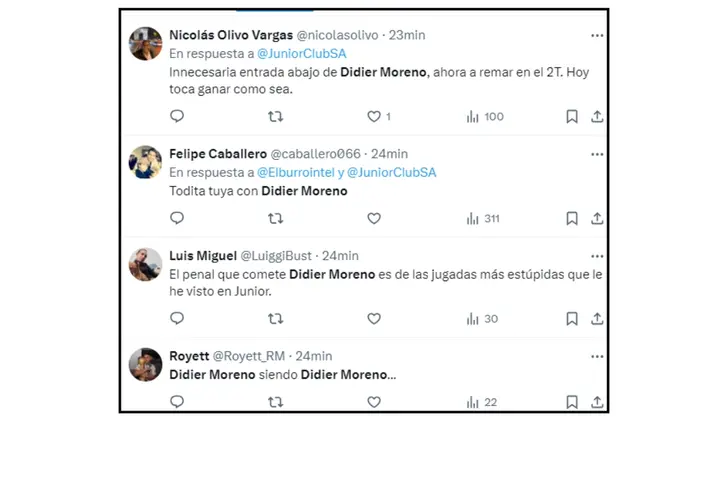This screenshot has width=728, height=488.
Task: Retweet Felipe Caballero's post
Action: pyautogui.click(x=275, y=218)
